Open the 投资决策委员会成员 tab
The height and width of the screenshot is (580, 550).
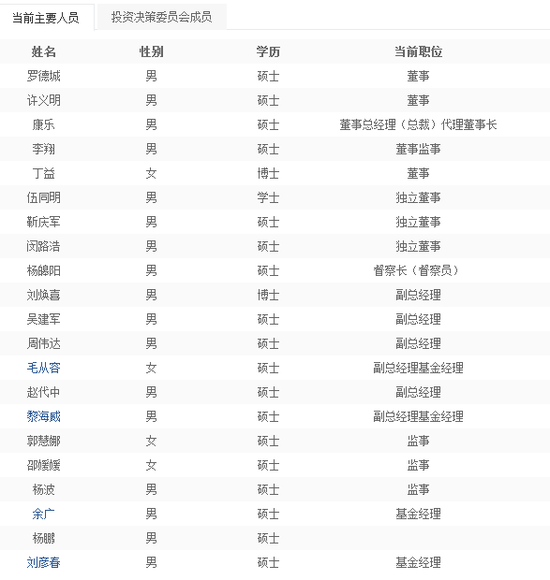162,17
